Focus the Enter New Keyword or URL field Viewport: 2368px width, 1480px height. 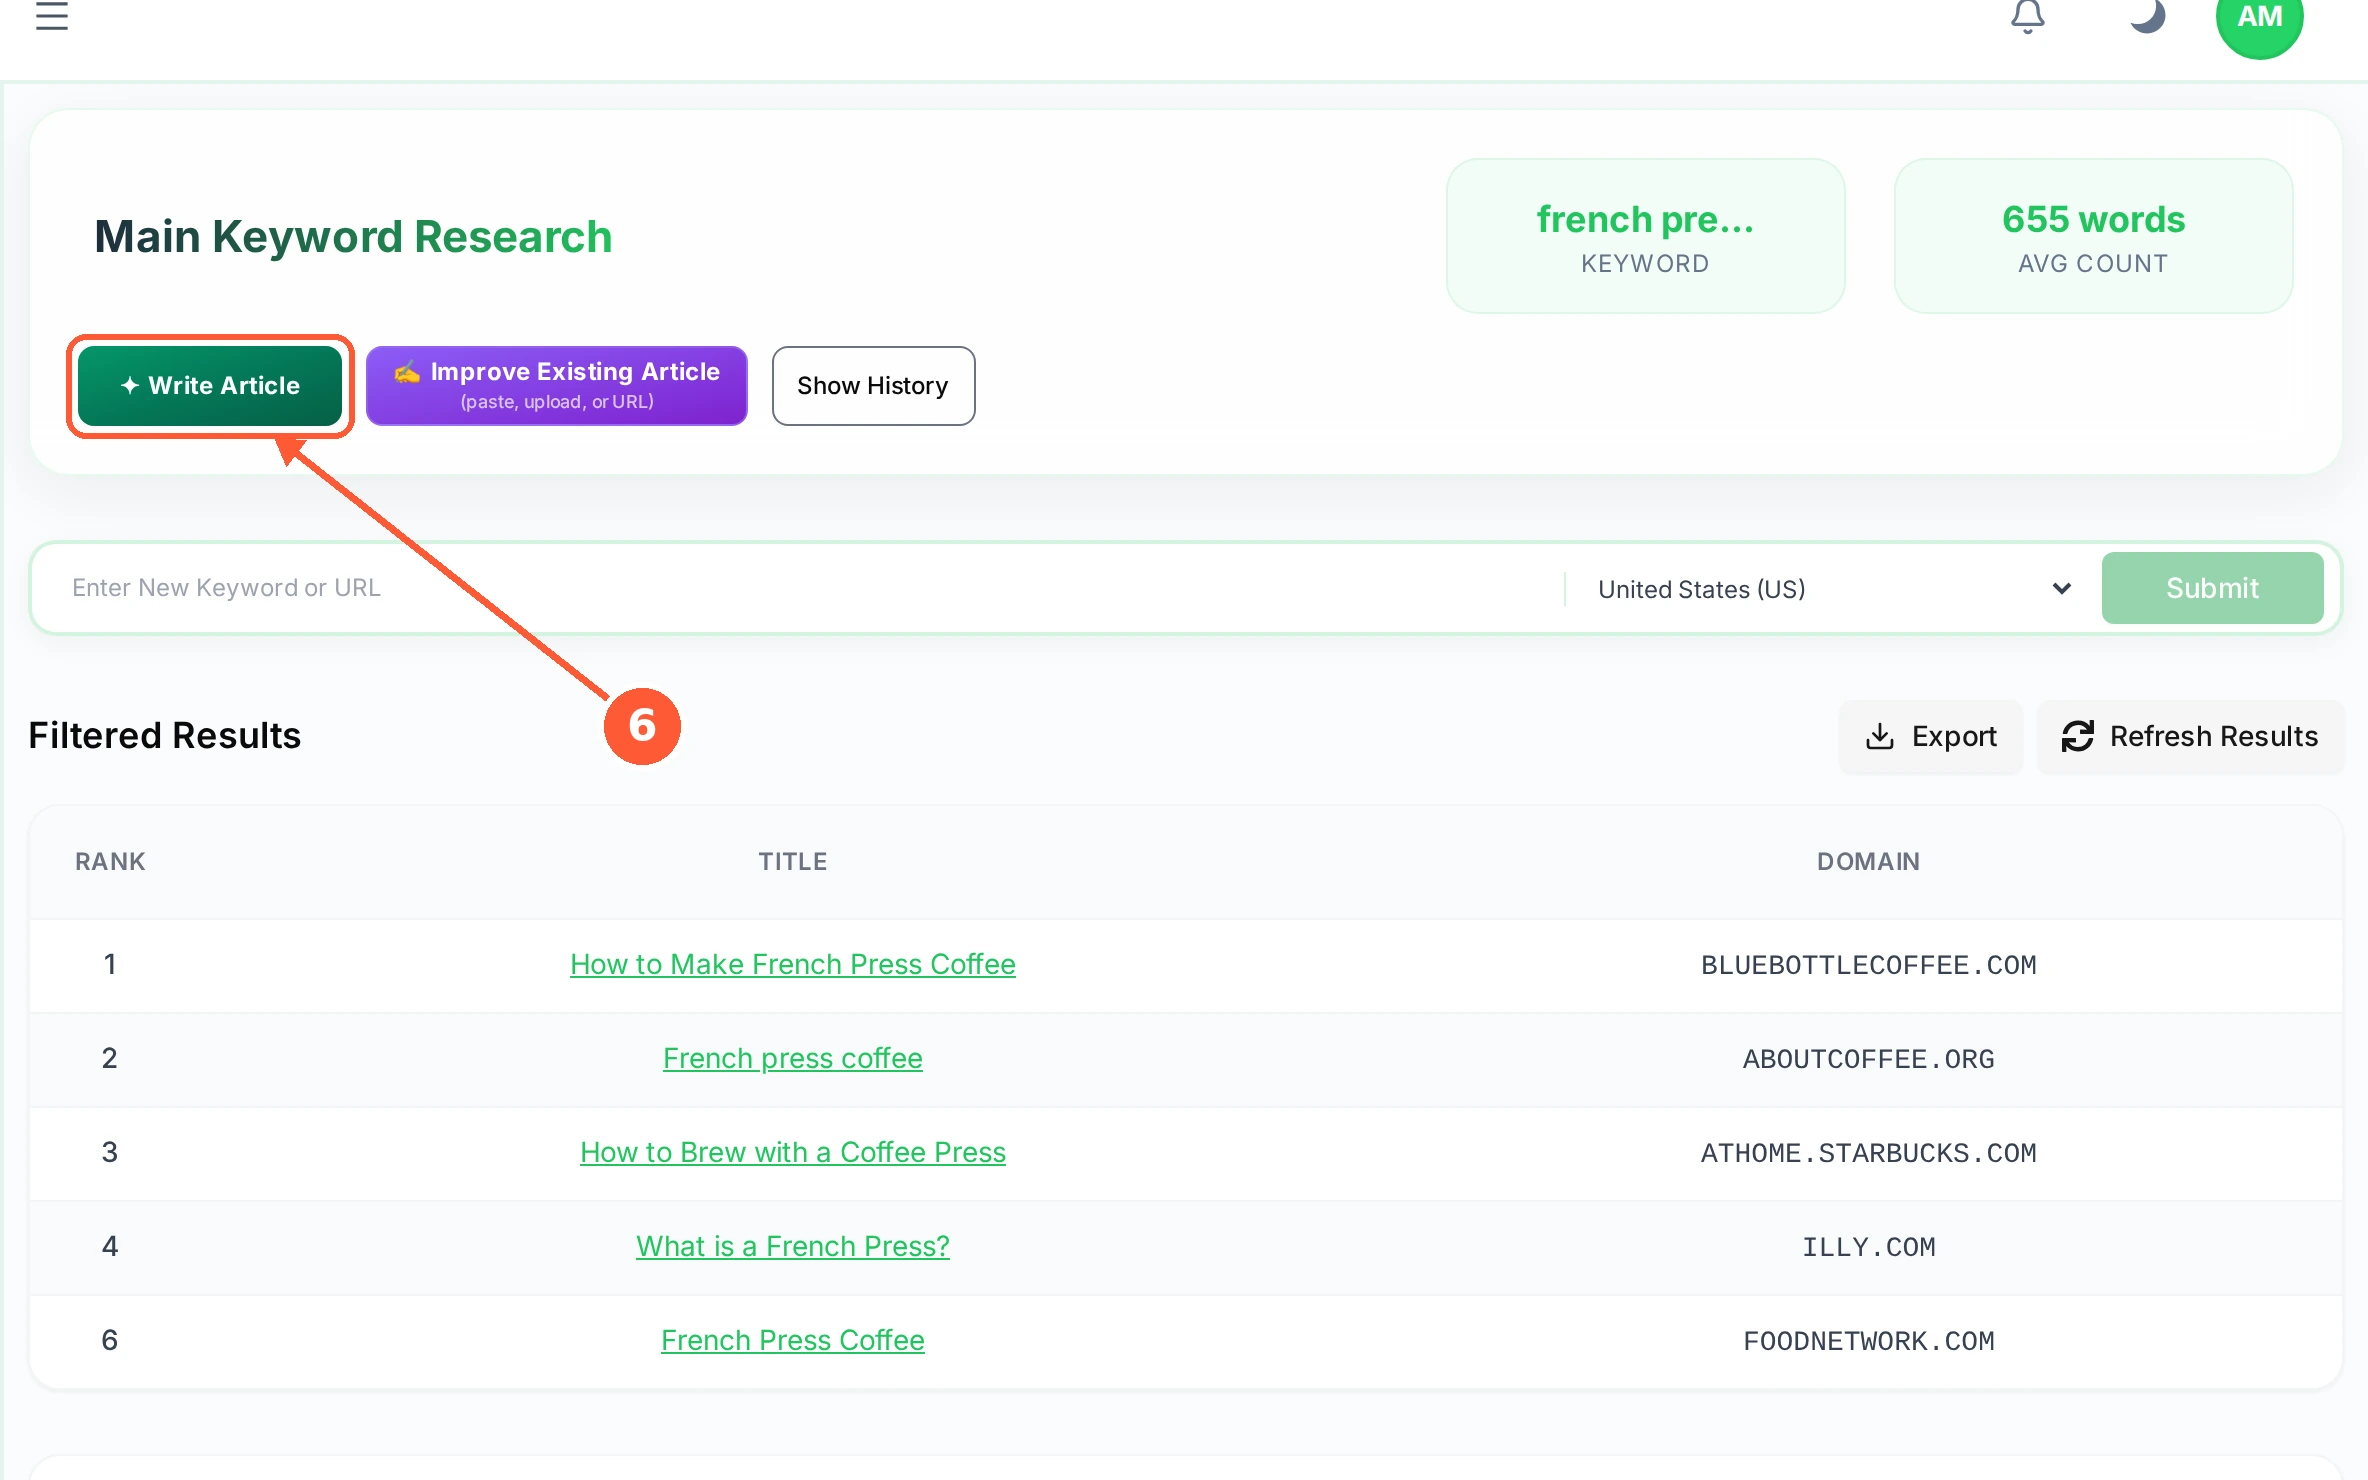[800, 588]
